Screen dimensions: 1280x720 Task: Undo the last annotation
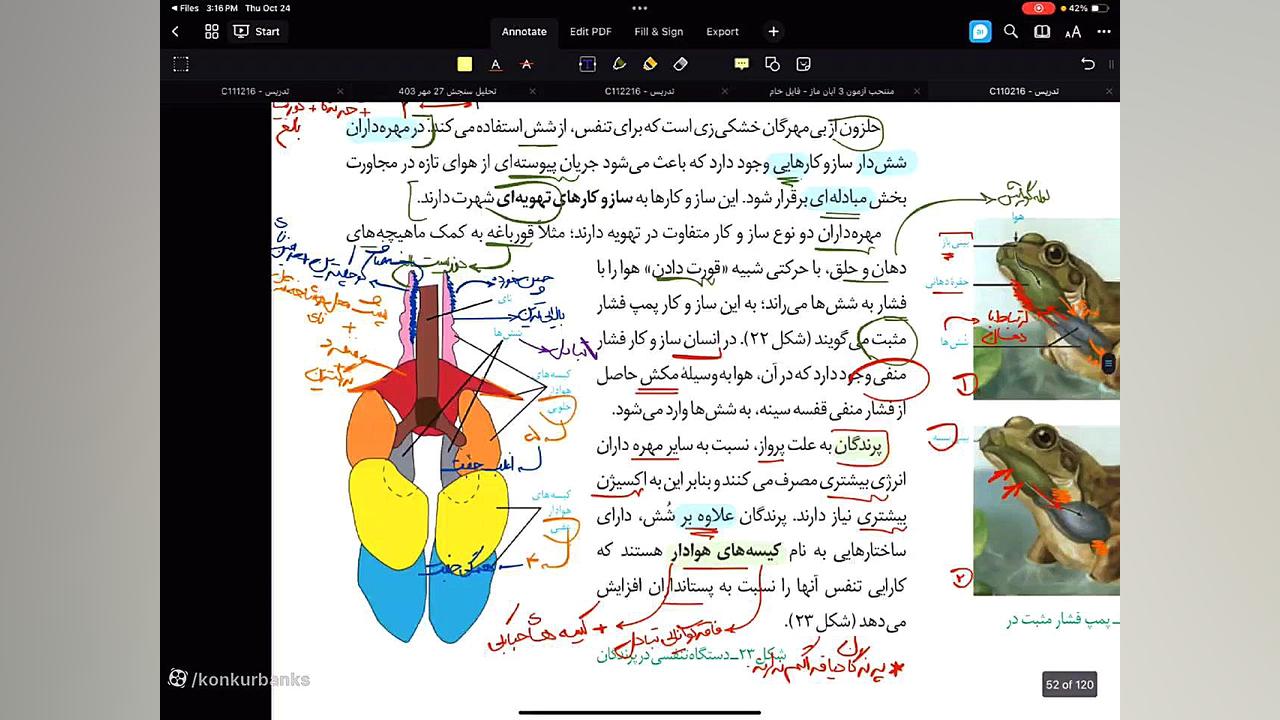1088,64
